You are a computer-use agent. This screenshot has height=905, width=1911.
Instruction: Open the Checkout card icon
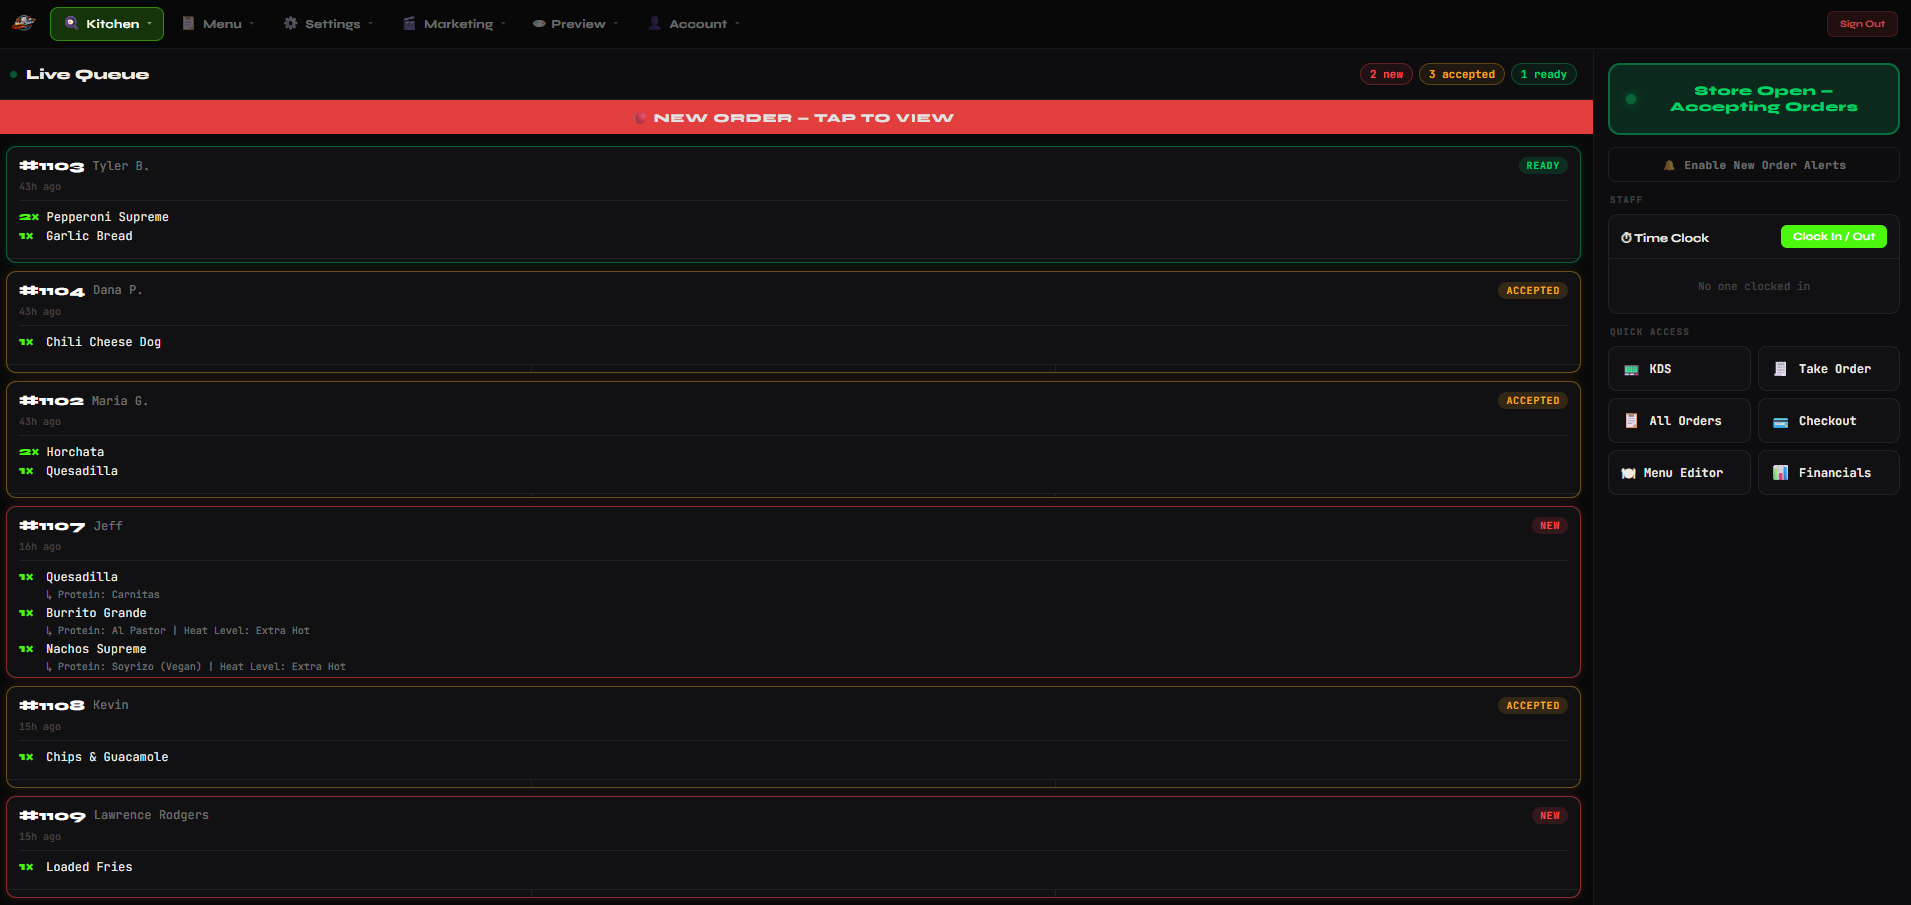click(1780, 420)
